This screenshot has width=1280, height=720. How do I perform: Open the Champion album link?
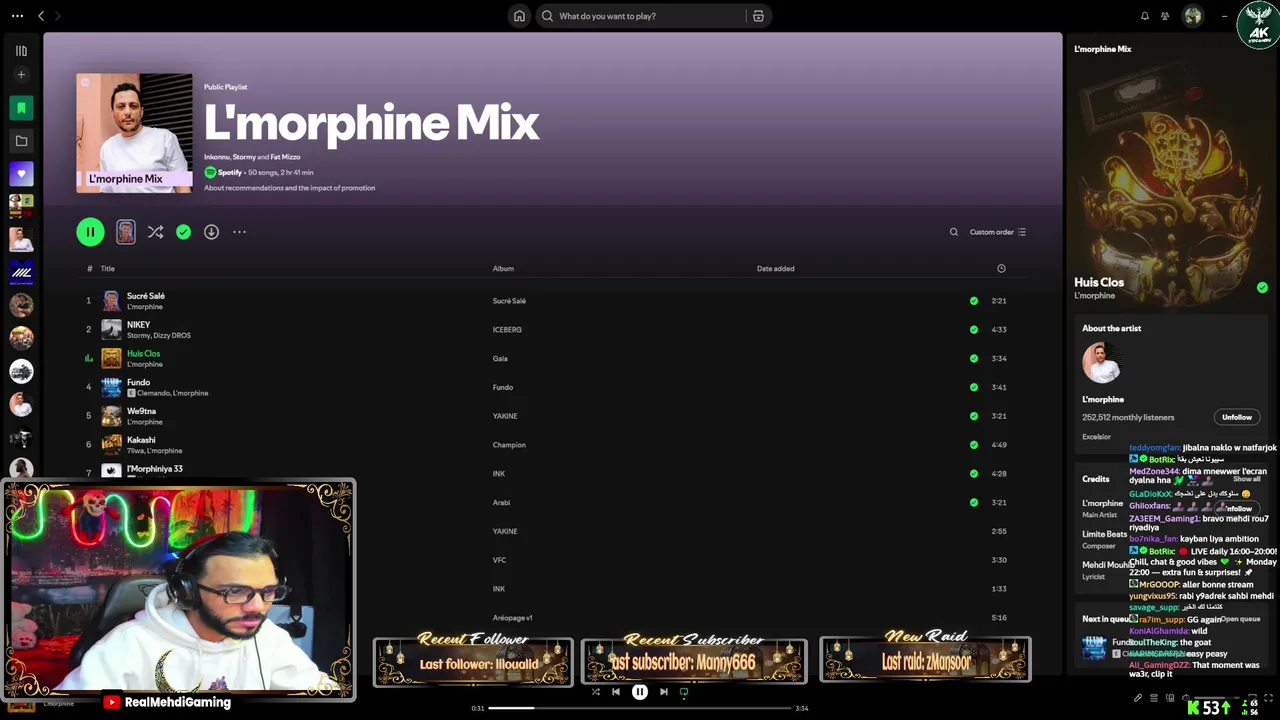pos(509,445)
